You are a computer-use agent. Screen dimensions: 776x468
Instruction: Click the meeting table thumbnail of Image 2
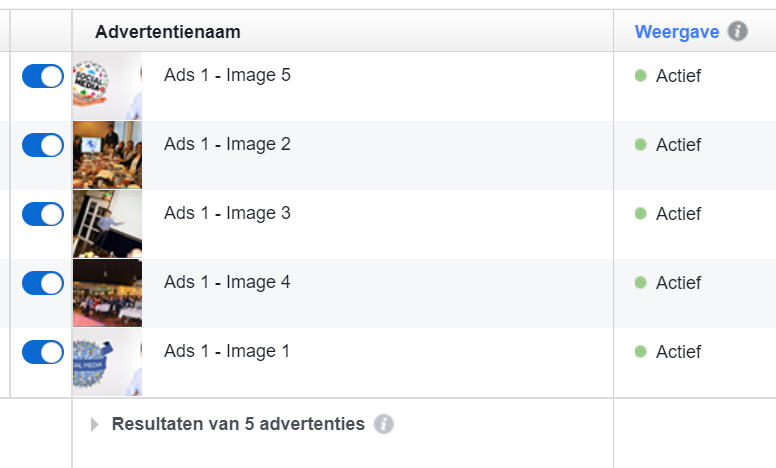click(x=107, y=155)
